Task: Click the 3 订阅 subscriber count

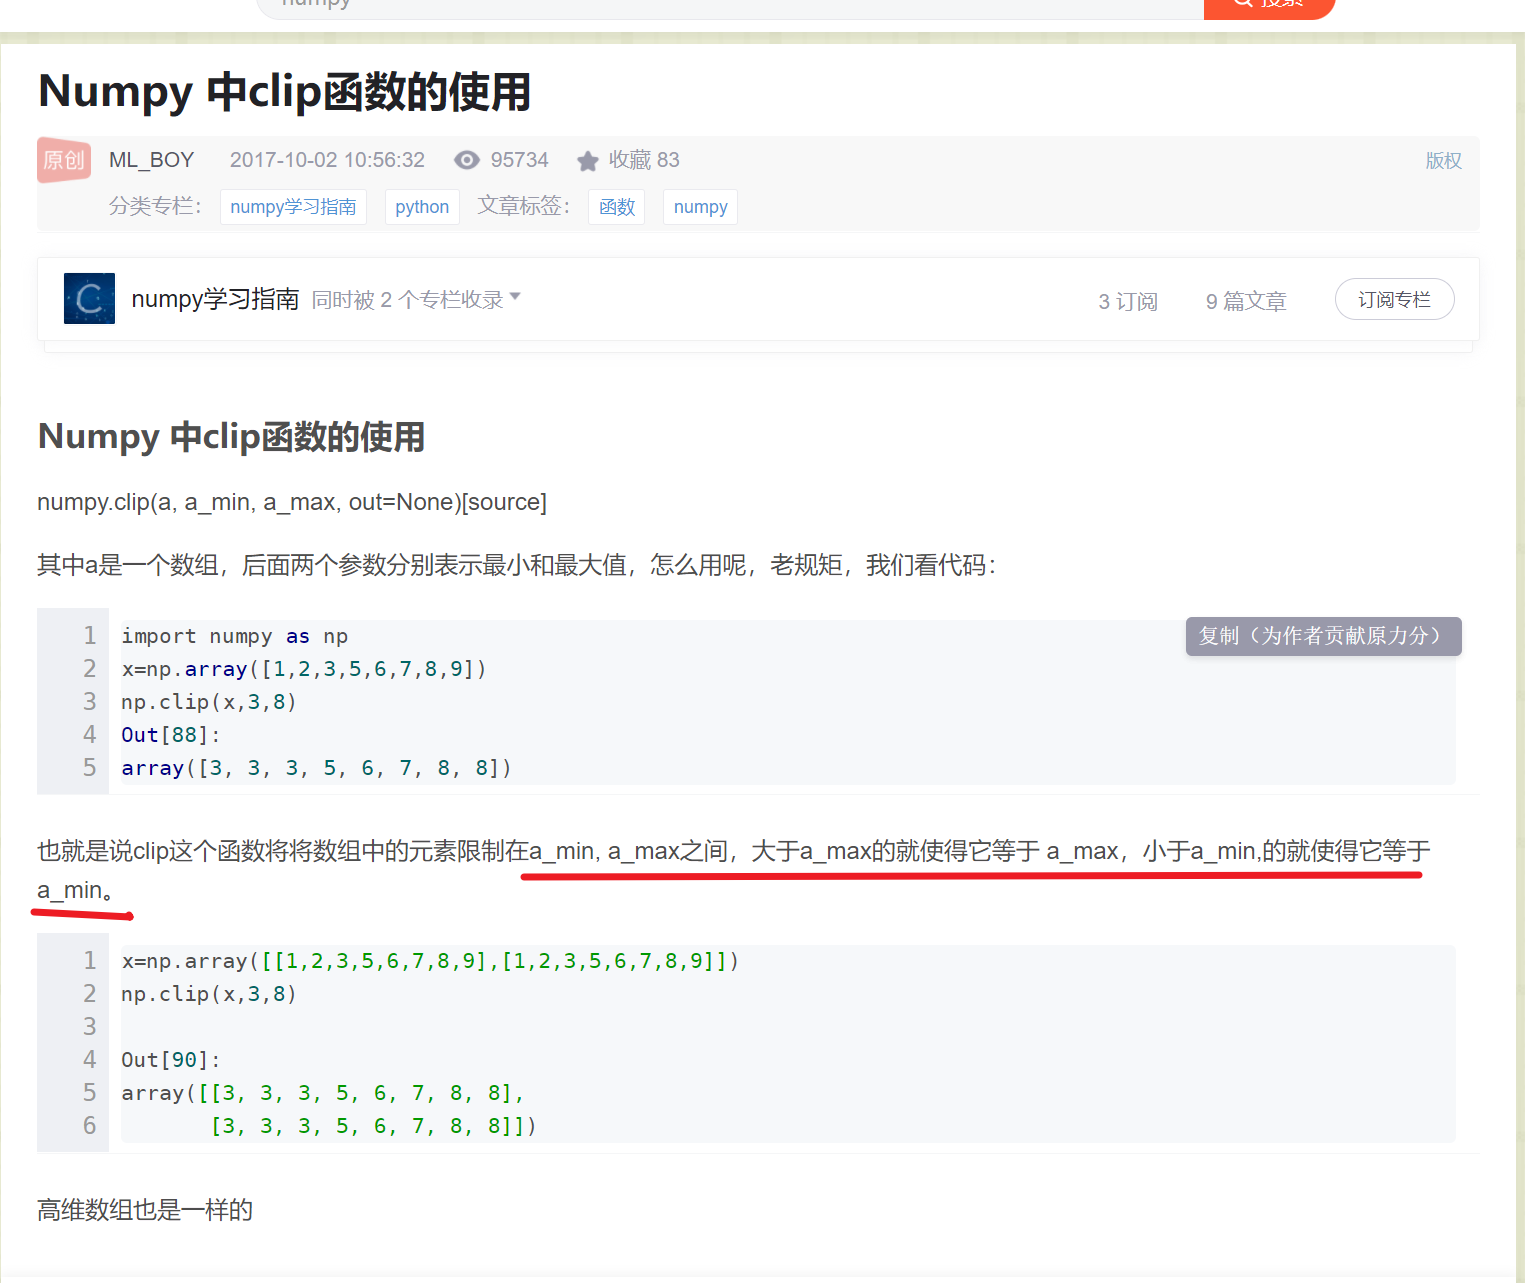Action: [x=1127, y=300]
